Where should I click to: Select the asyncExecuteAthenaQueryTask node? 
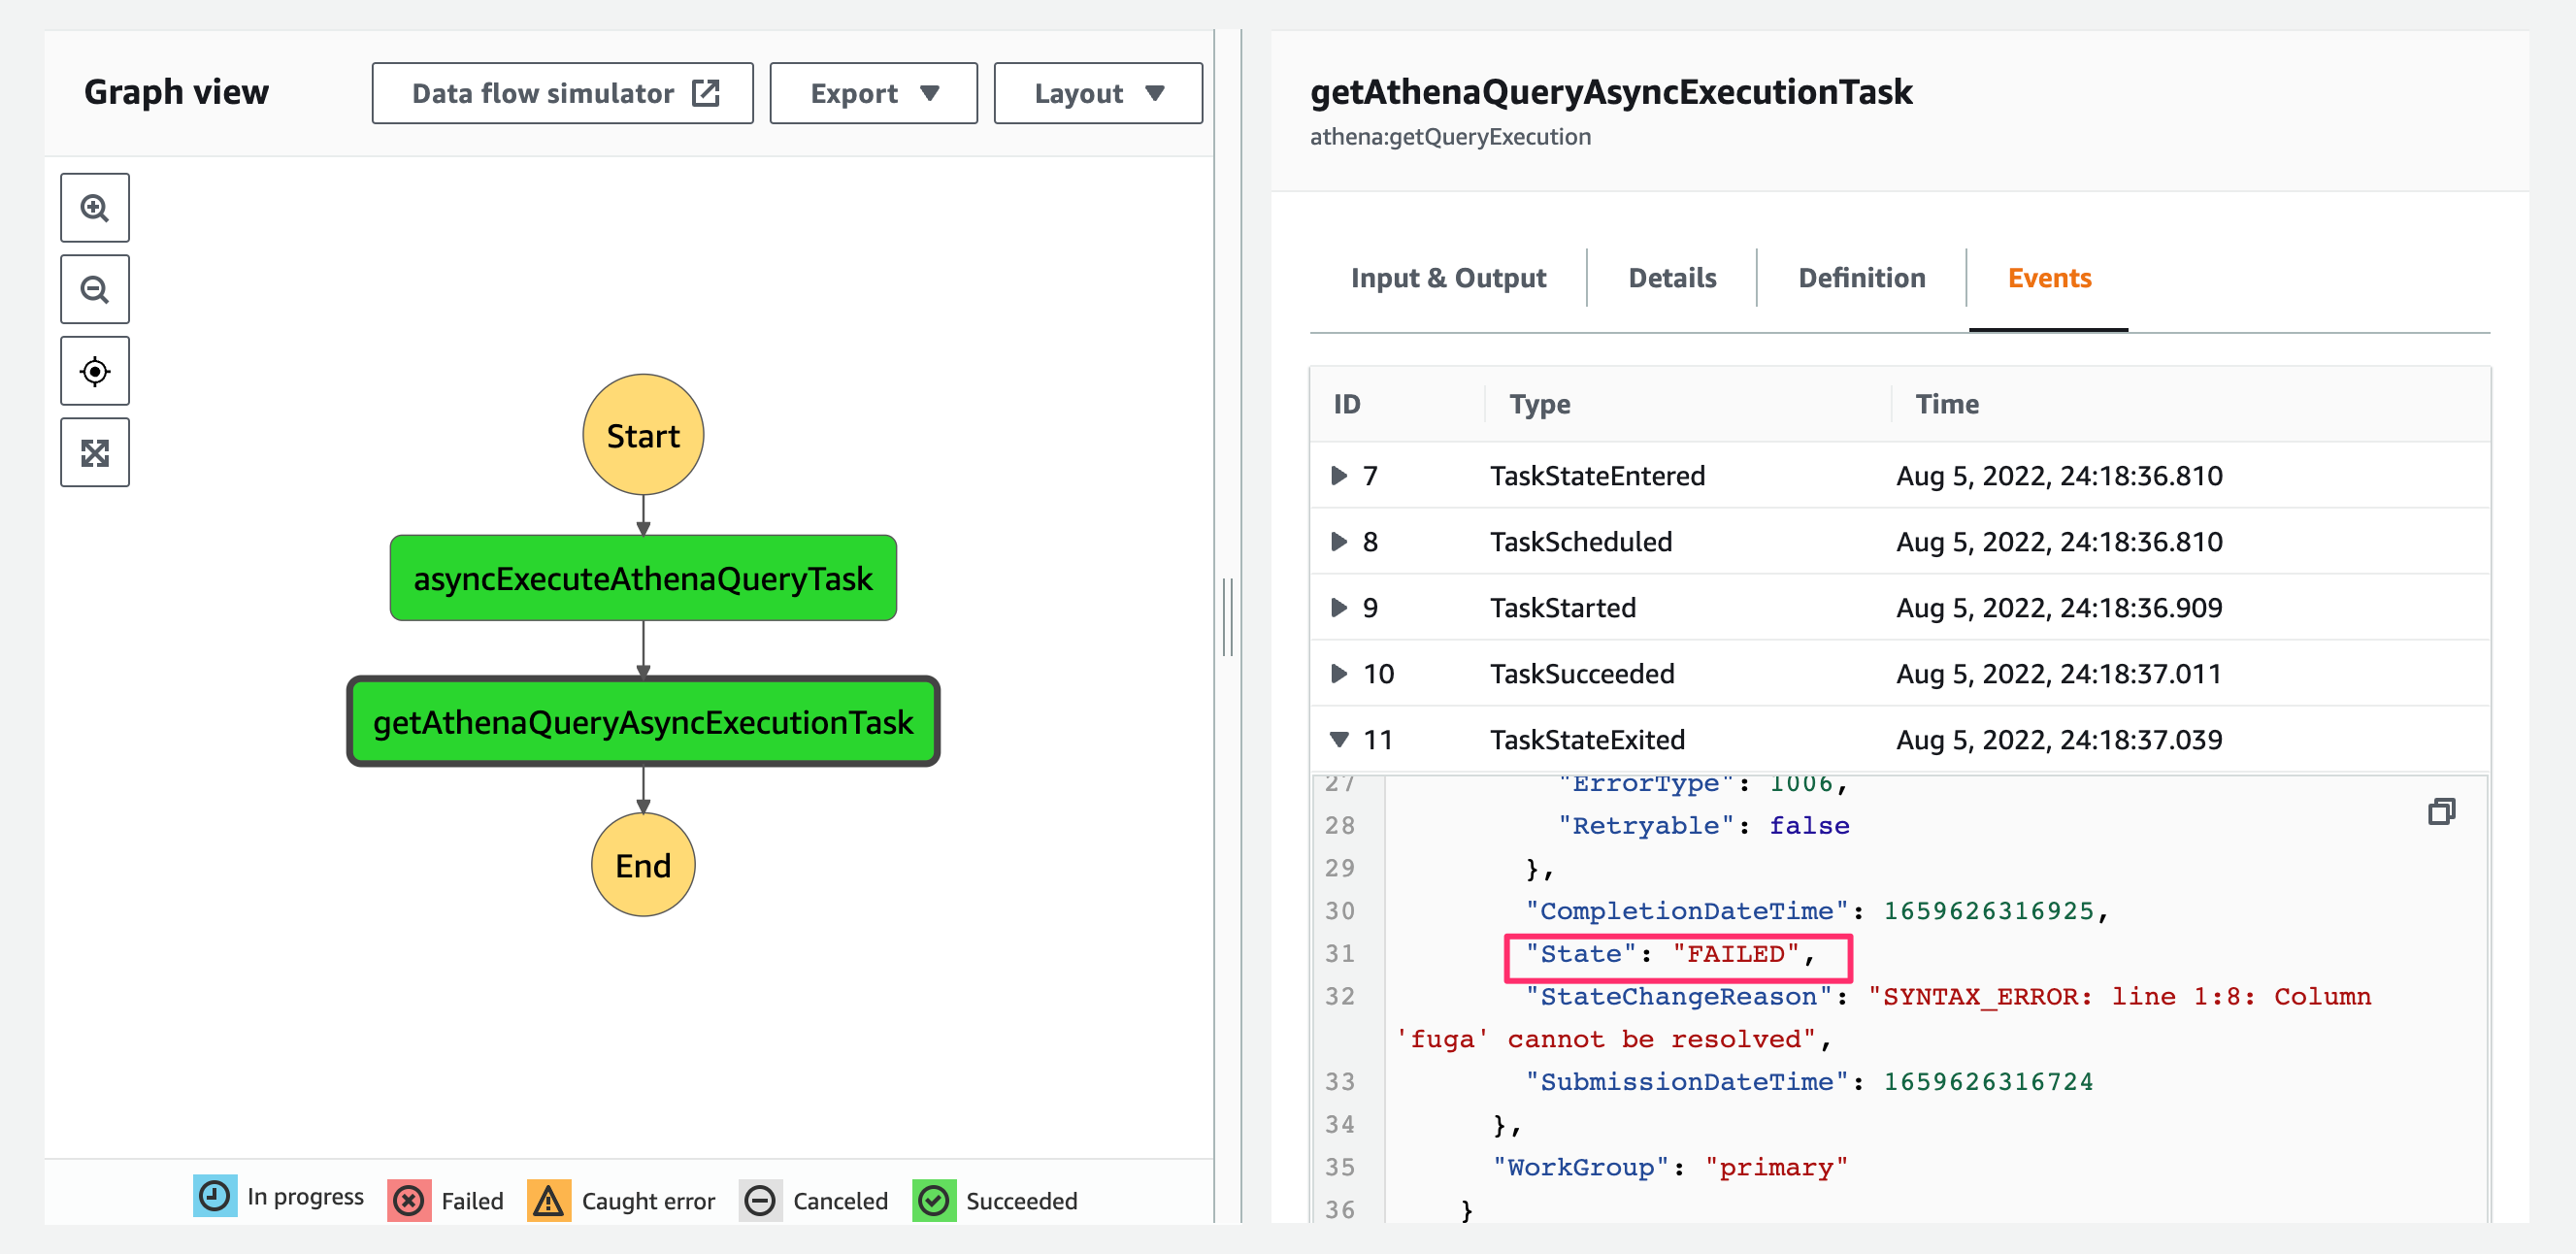point(643,578)
